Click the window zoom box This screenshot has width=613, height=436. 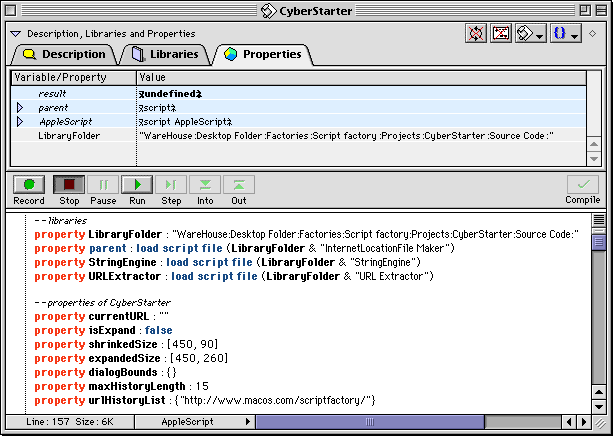[x=585, y=11]
